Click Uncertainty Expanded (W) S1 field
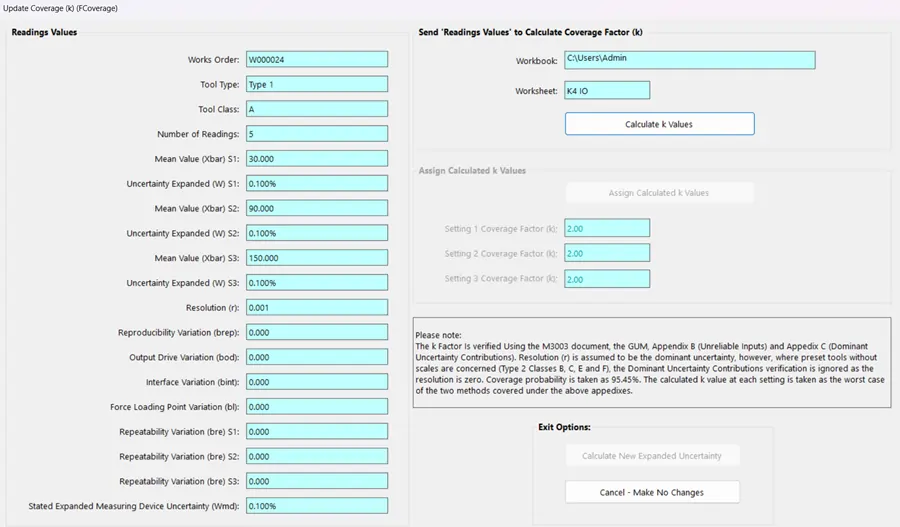The height and width of the screenshot is (527, 900). pyautogui.click(x=317, y=183)
